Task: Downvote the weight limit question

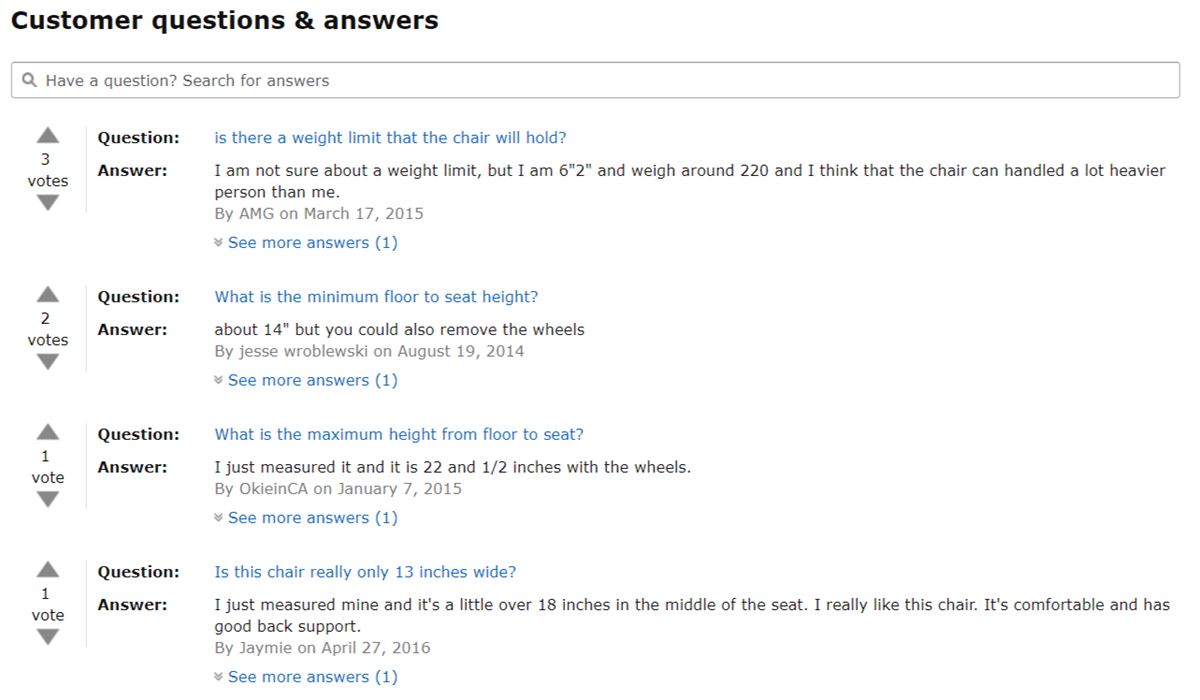Action: point(48,202)
